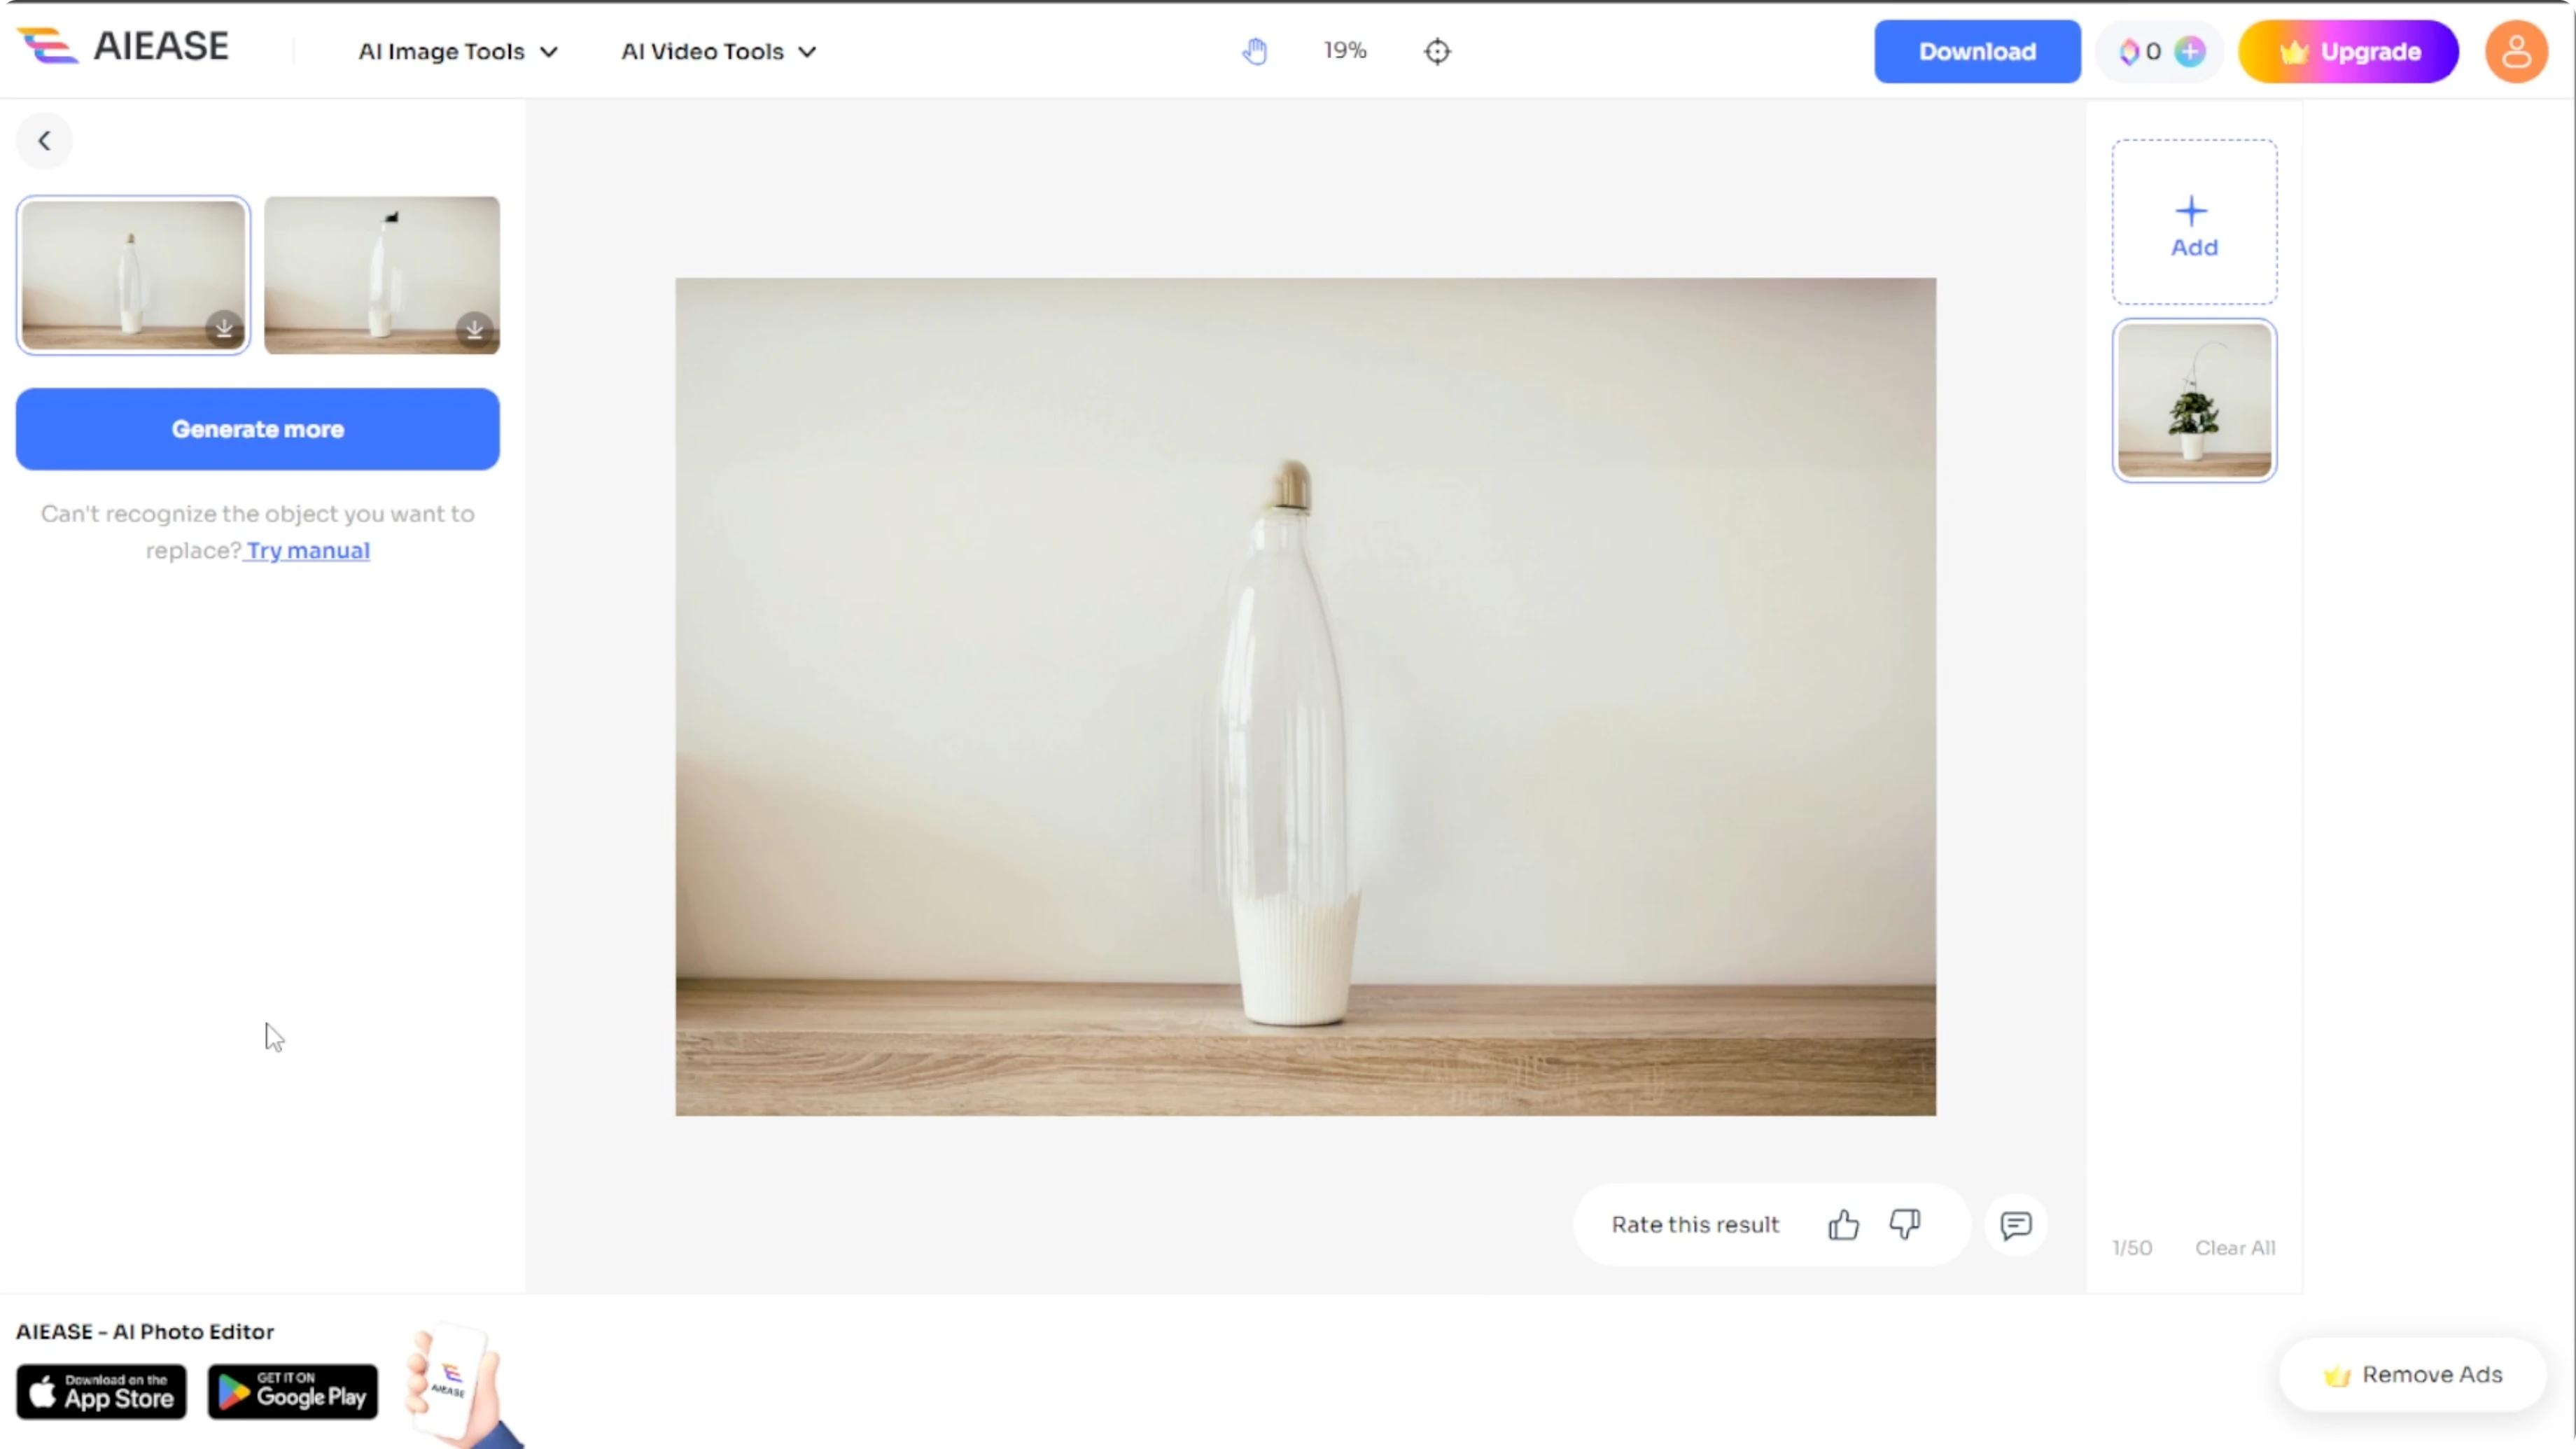Select the hand pan tool

pyautogui.click(x=1255, y=51)
